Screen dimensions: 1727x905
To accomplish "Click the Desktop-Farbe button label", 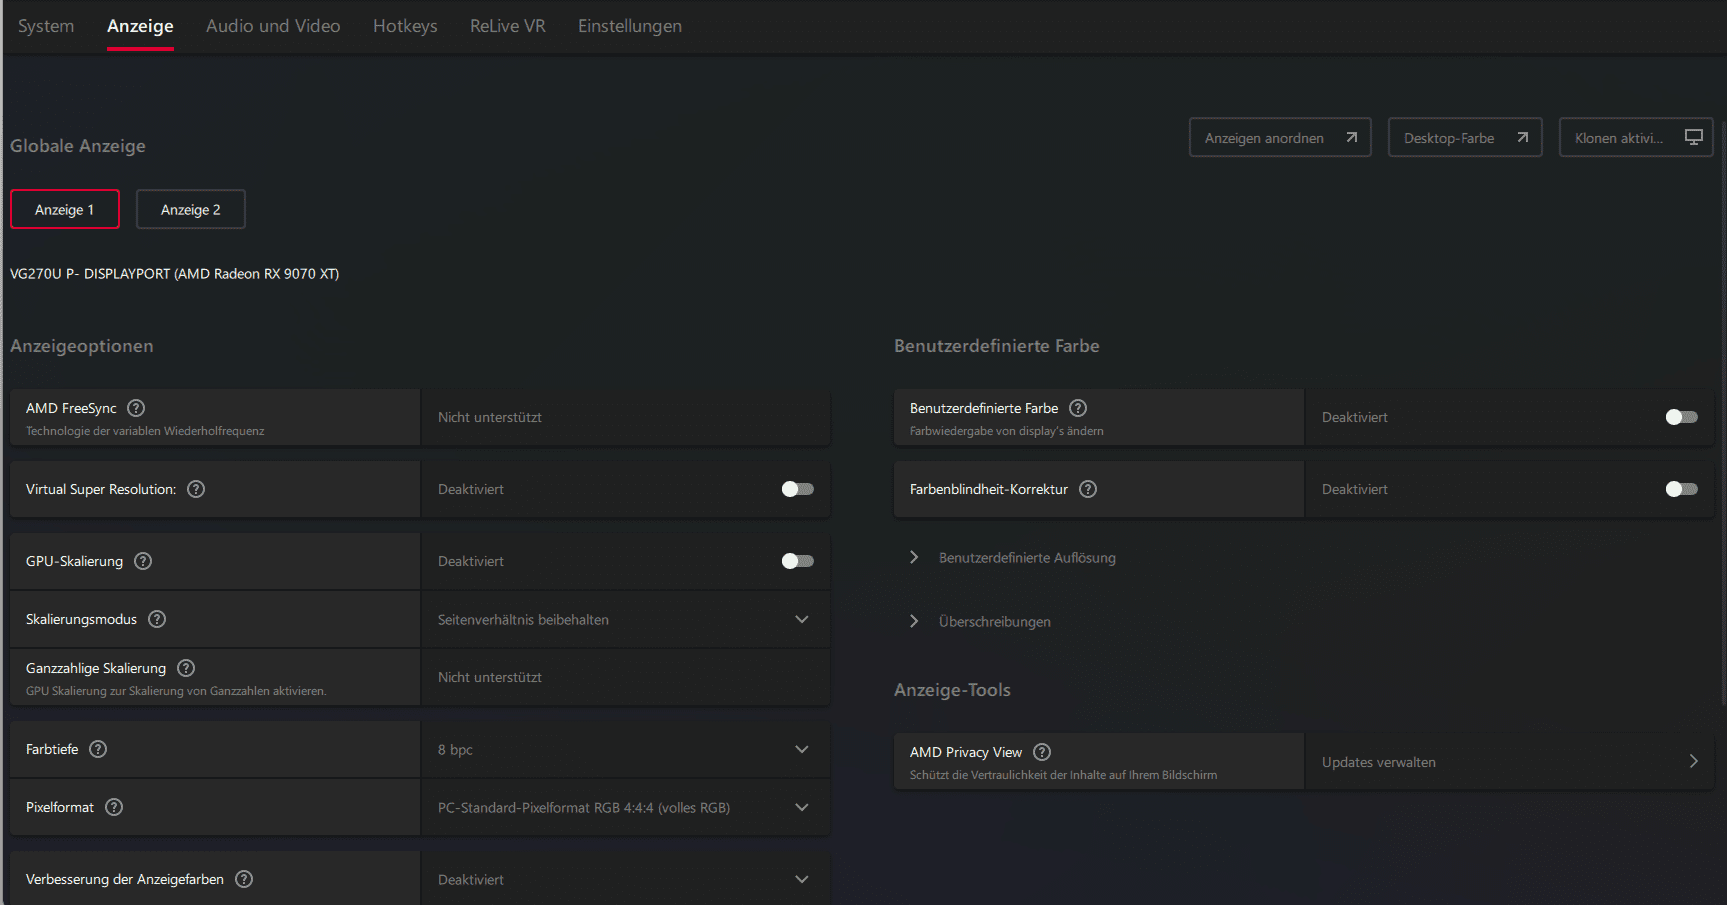I will click(x=1449, y=138).
